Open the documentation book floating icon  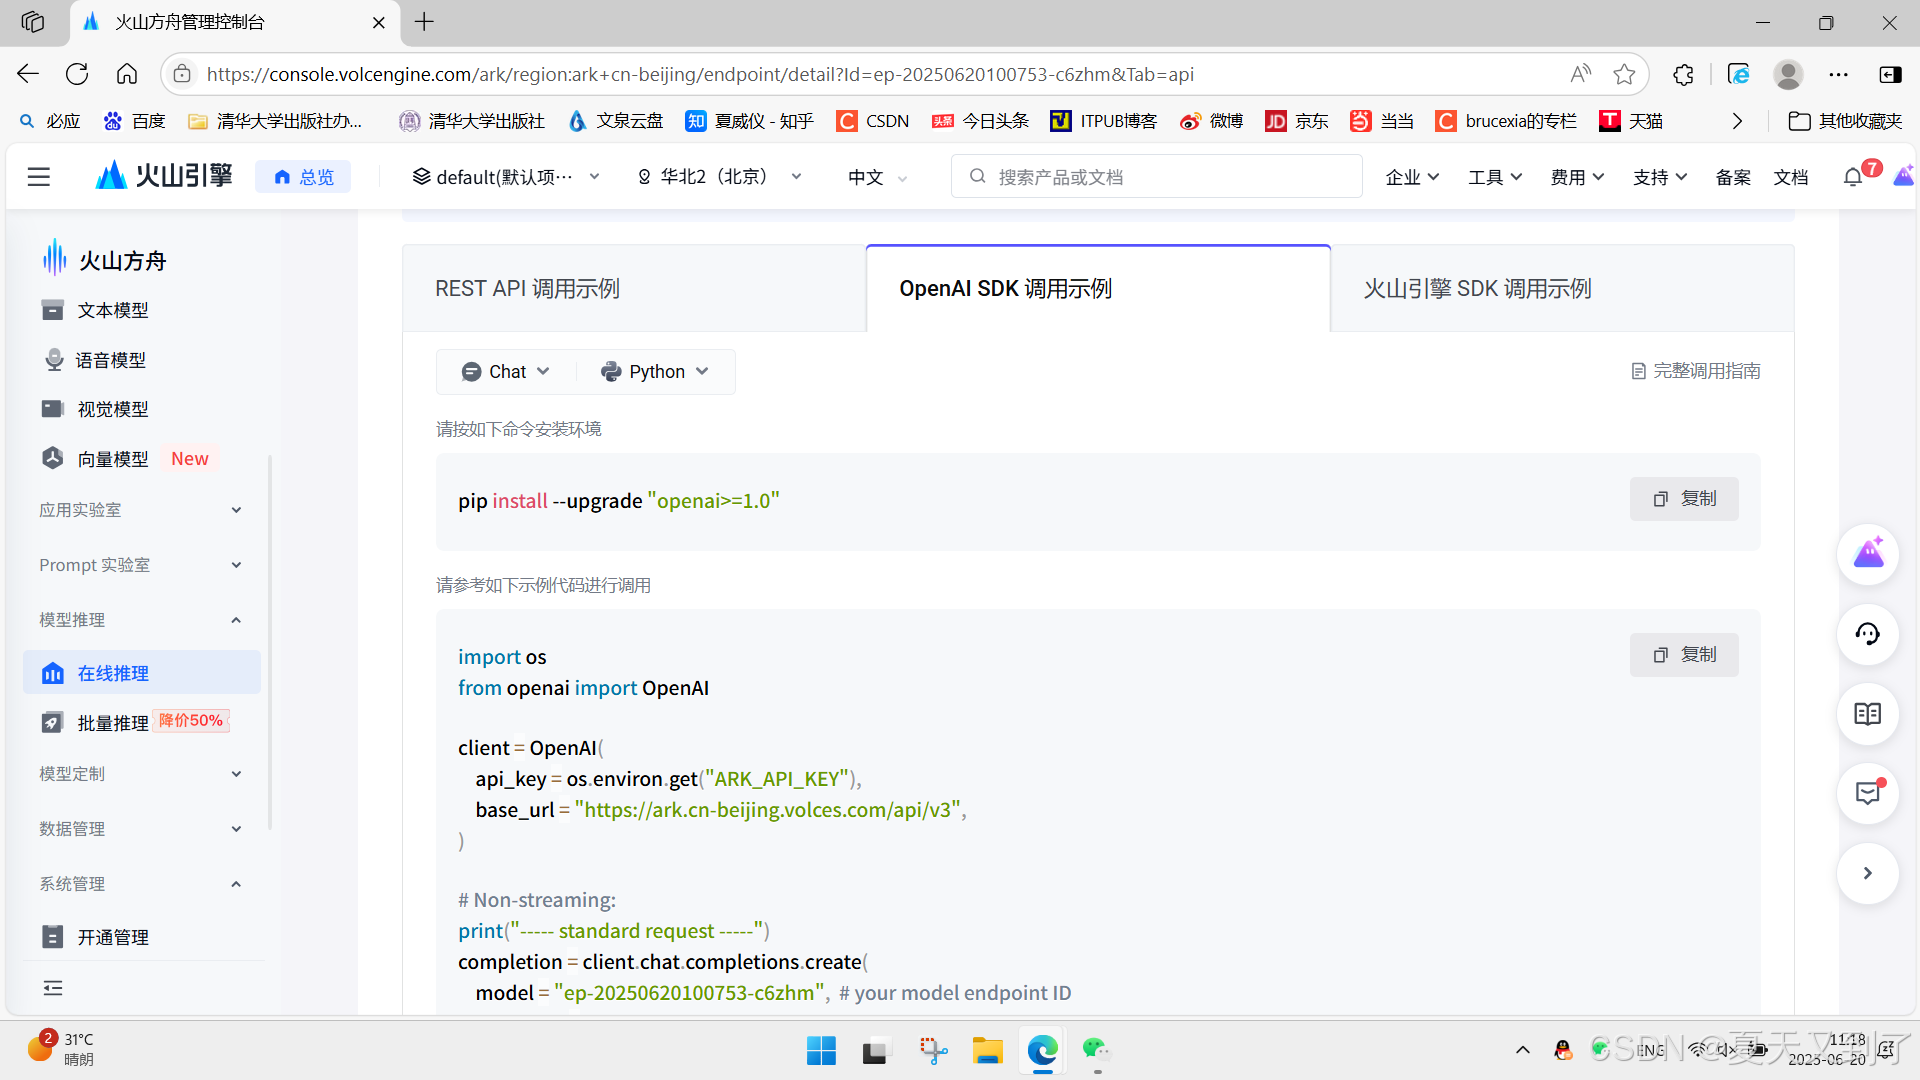tap(1867, 714)
